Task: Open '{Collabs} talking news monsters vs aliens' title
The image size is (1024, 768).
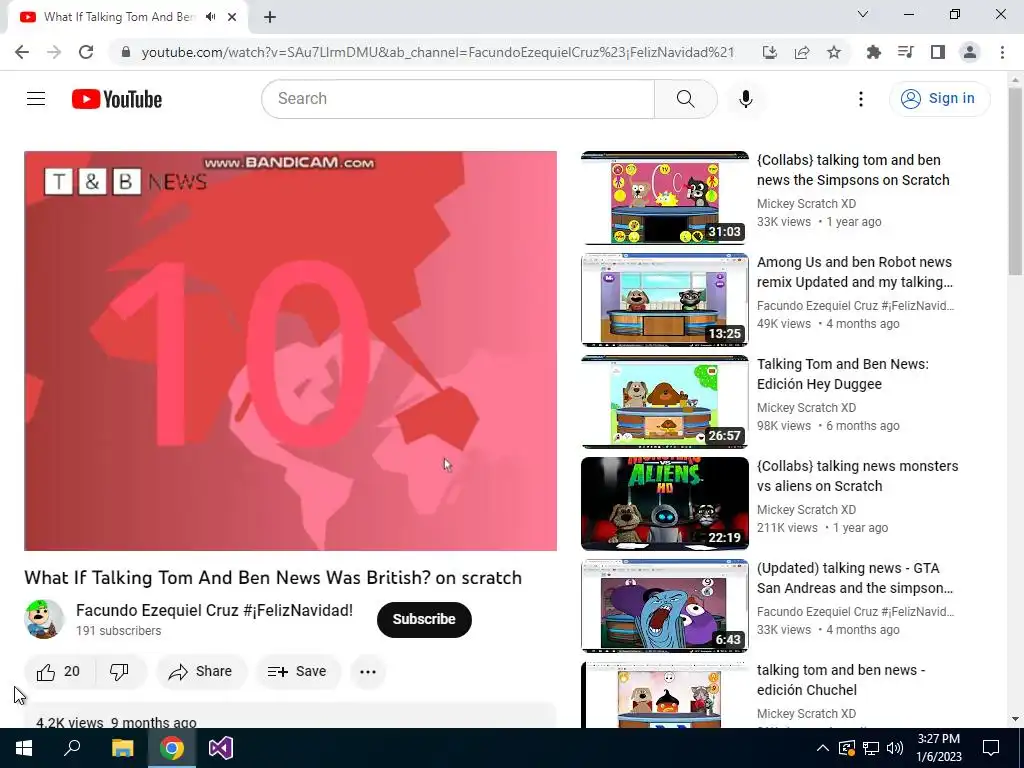Action: click(x=857, y=475)
